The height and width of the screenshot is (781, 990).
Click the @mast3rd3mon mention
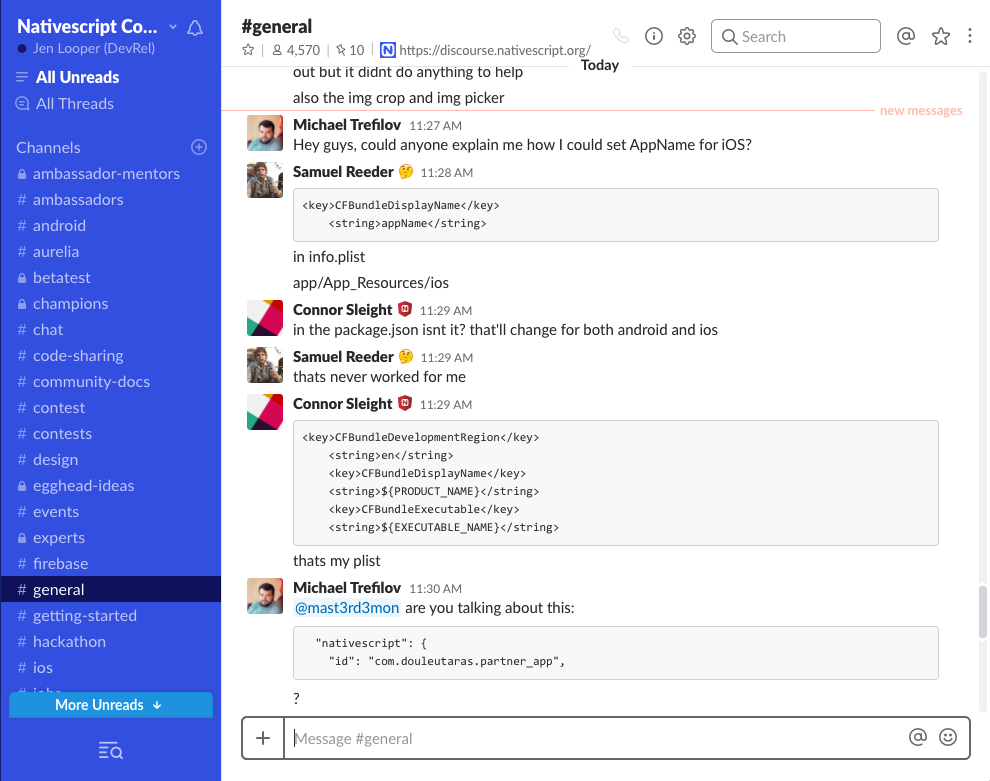(347, 608)
